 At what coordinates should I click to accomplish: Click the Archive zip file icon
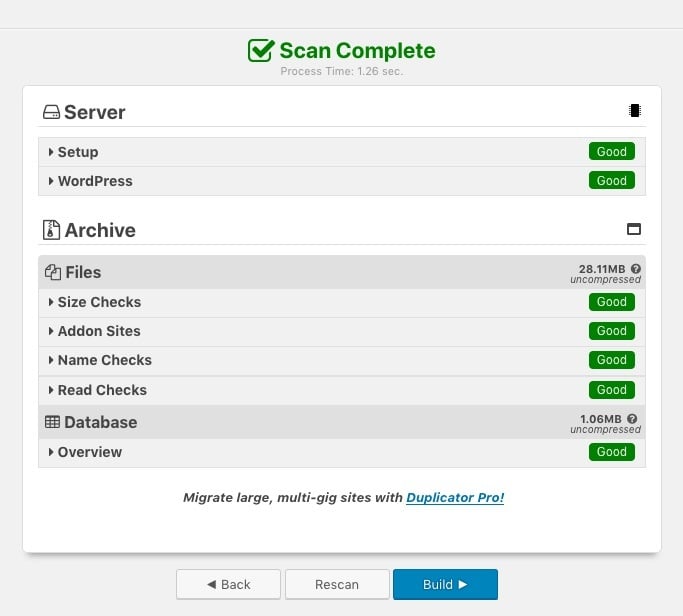pos(51,230)
